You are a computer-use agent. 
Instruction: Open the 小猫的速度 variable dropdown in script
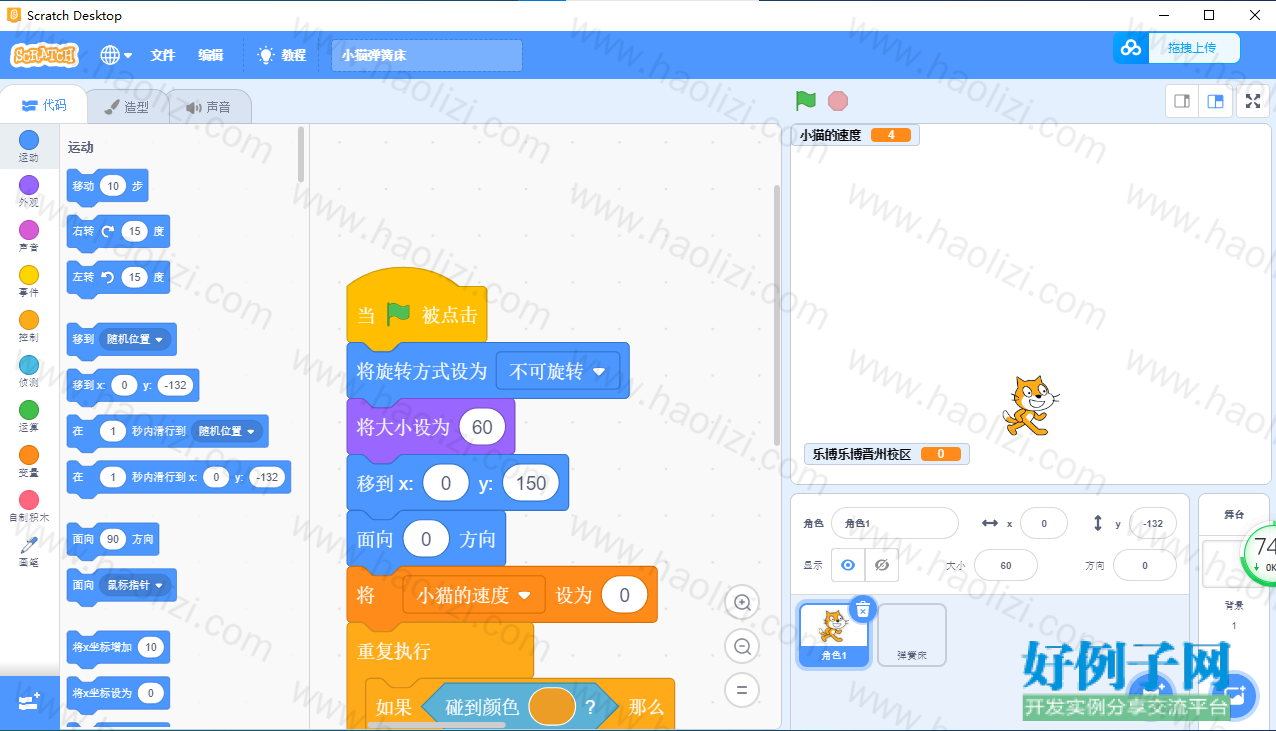(x=474, y=595)
